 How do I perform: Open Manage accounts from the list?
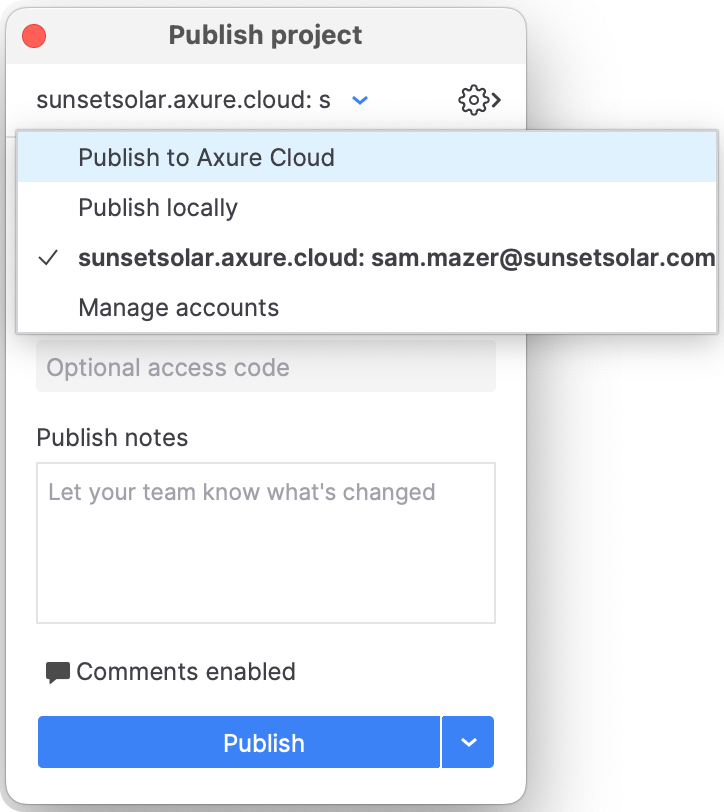click(x=178, y=308)
